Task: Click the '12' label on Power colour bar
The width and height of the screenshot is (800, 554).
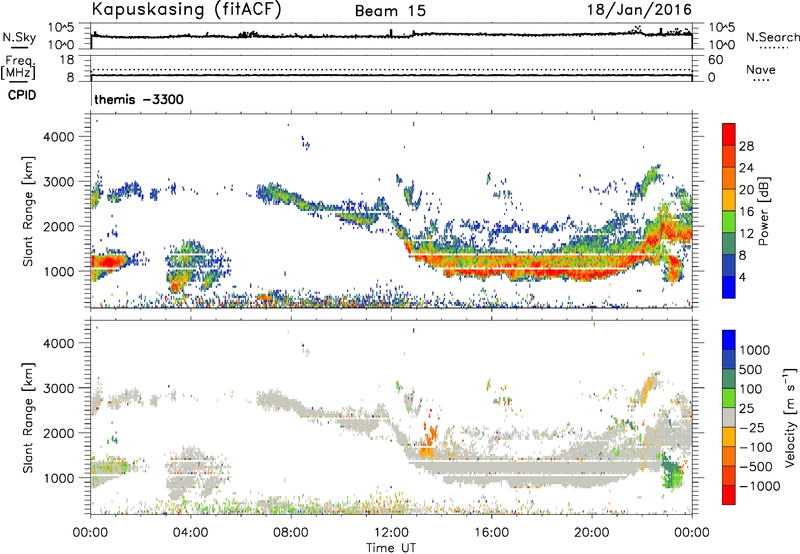Action: (x=746, y=234)
